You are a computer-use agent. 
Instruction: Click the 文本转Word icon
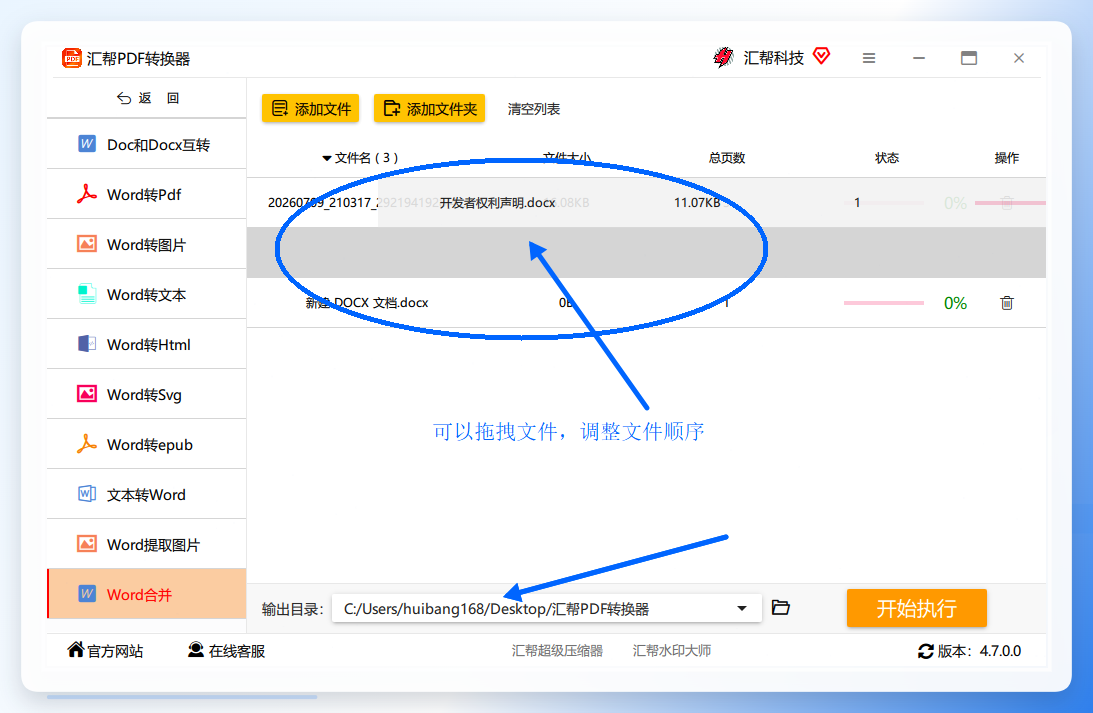coord(86,493)
